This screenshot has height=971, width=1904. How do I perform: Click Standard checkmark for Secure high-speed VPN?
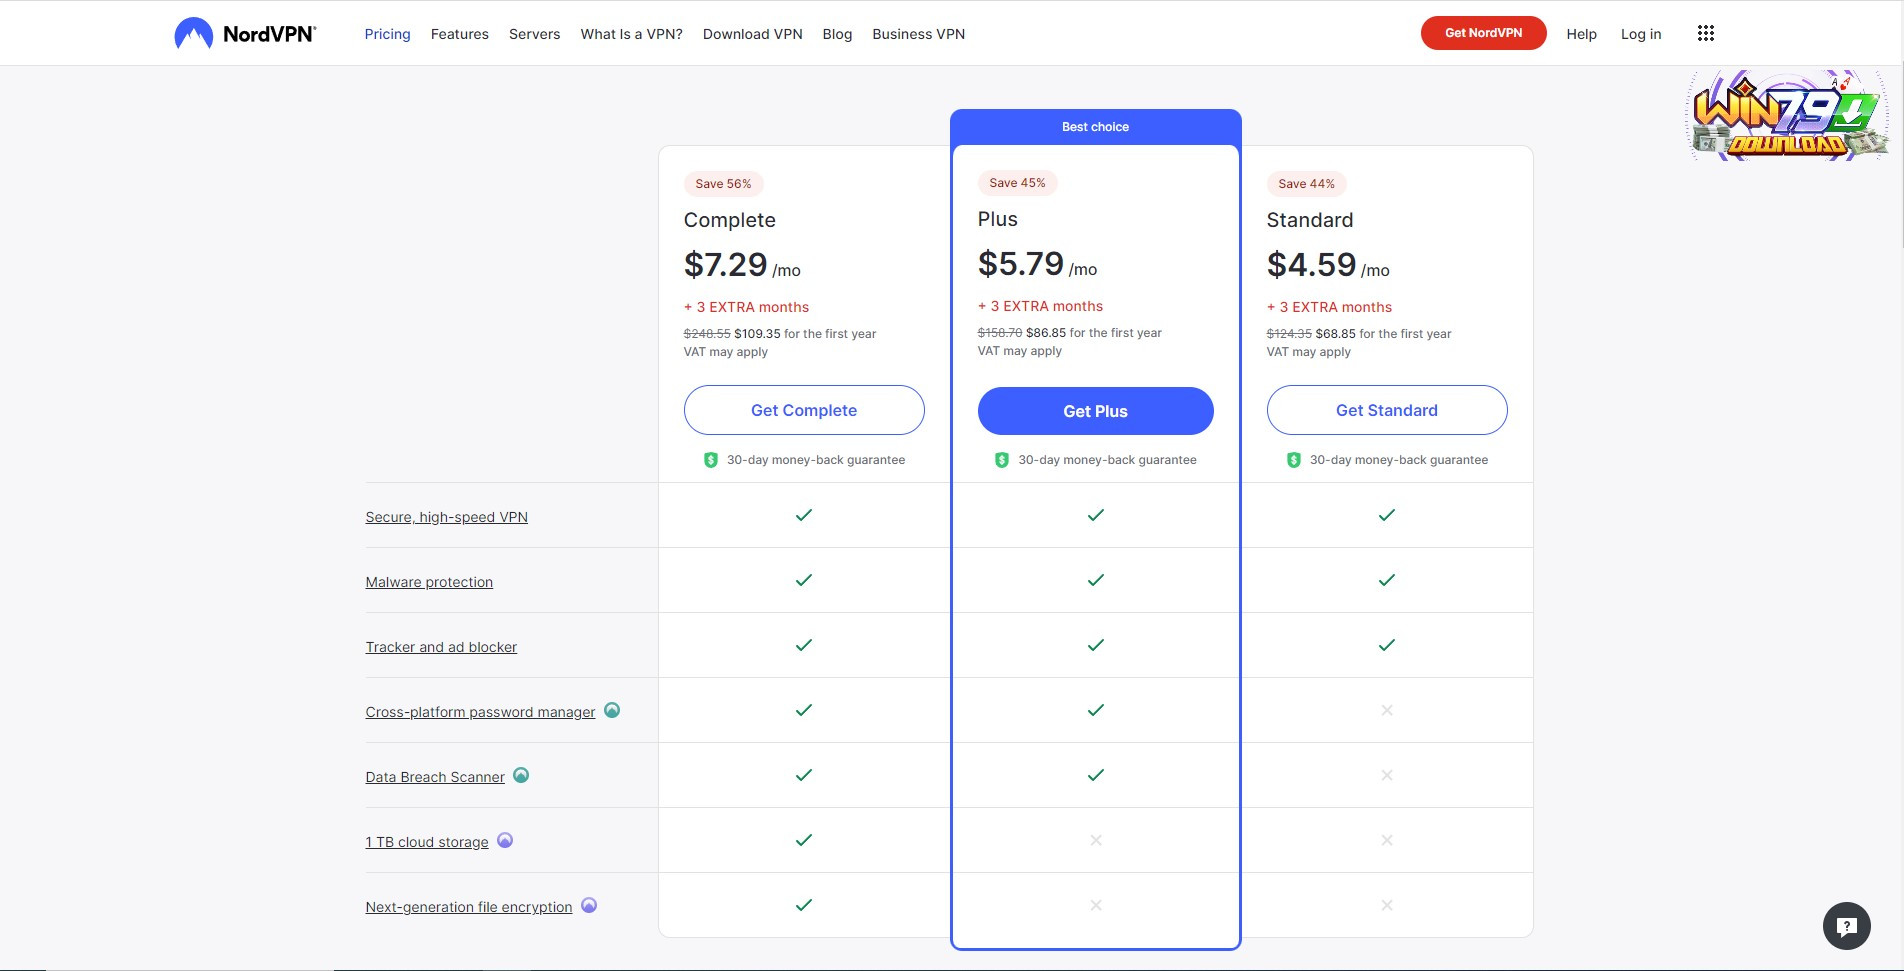click(x=1387, y=515)
